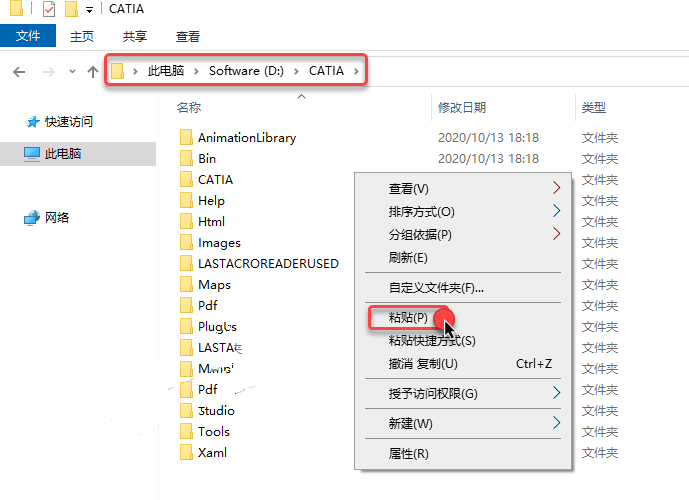This screenshot has width=689, height=500.
Task: Click the properties checkmark icon in title bar
Action: (48, 9)
